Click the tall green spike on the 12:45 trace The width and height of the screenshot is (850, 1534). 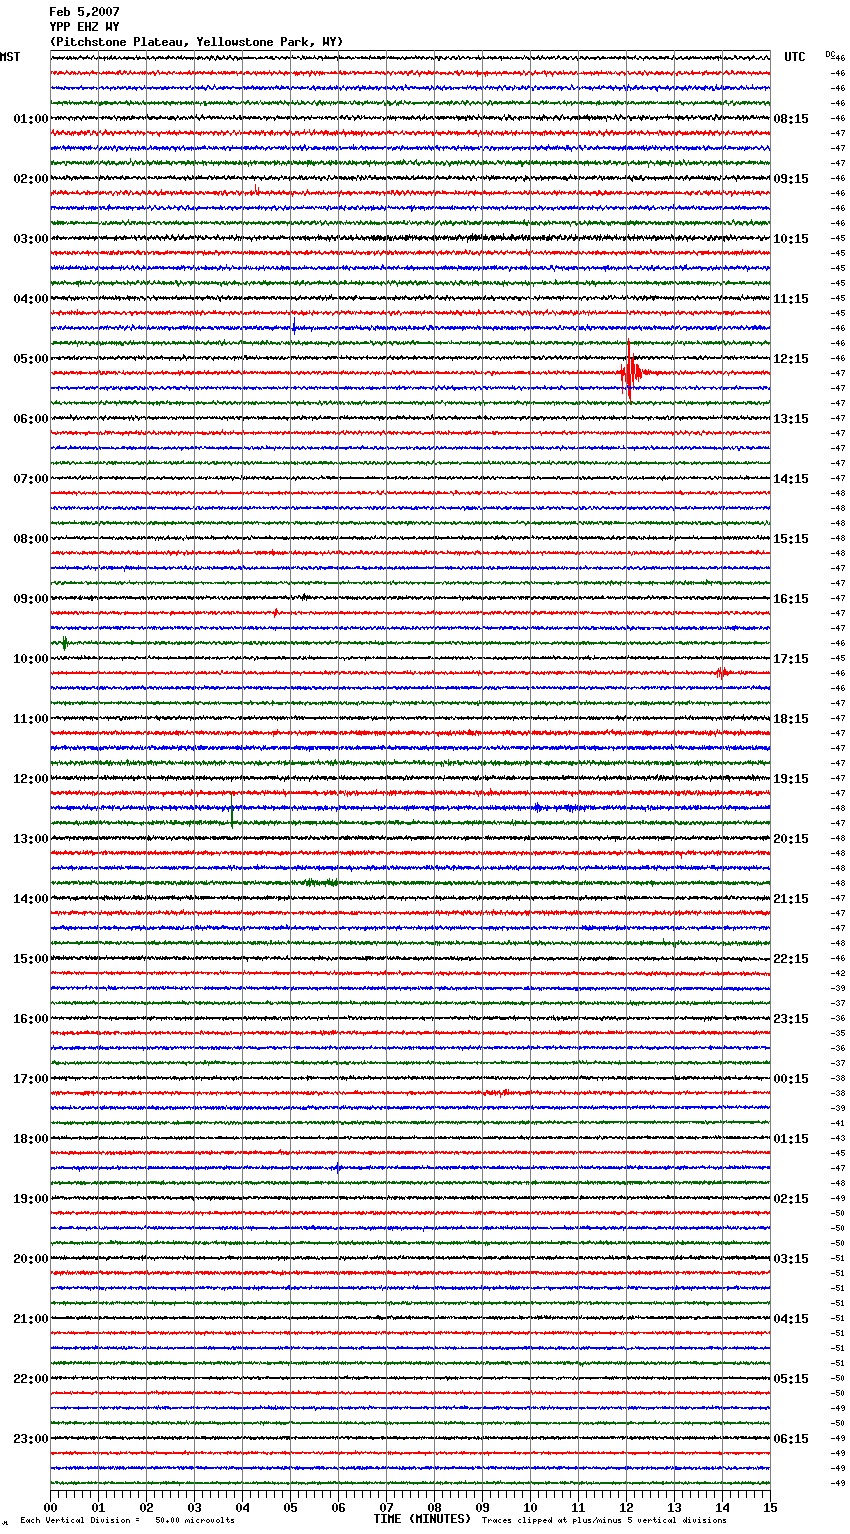coord(232,813)
